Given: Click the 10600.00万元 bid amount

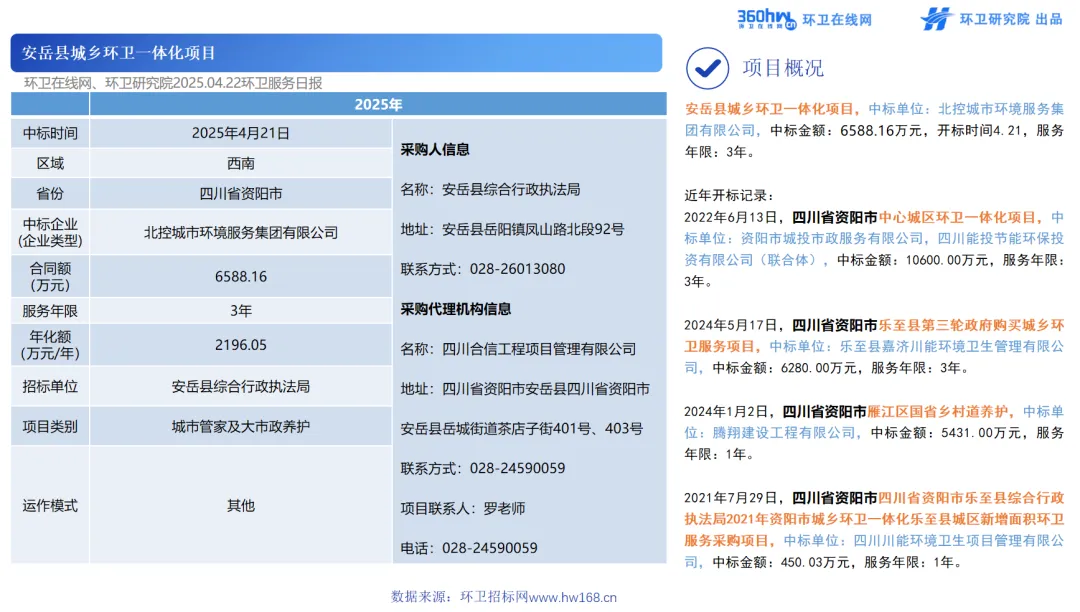Looking at the screenshot, I should click(947, 260).
